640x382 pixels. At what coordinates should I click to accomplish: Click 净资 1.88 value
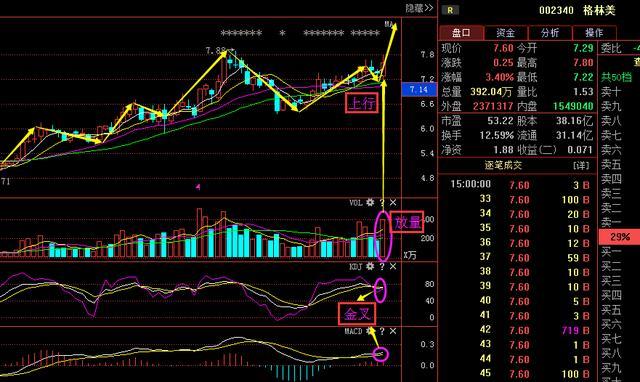point(503,150)
